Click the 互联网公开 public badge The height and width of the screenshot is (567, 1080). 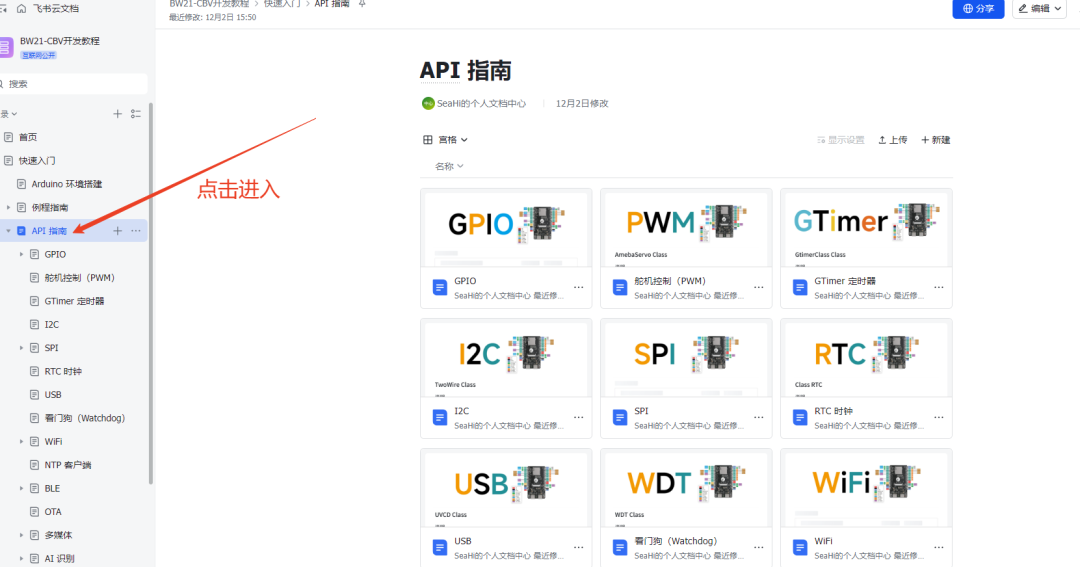click(x=39, y=55)
